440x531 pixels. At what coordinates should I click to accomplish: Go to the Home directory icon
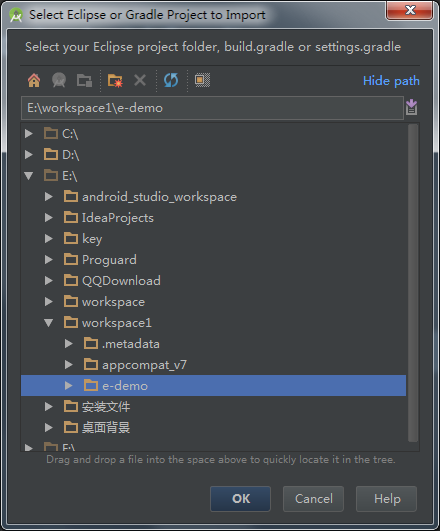[x=34, y=81]
